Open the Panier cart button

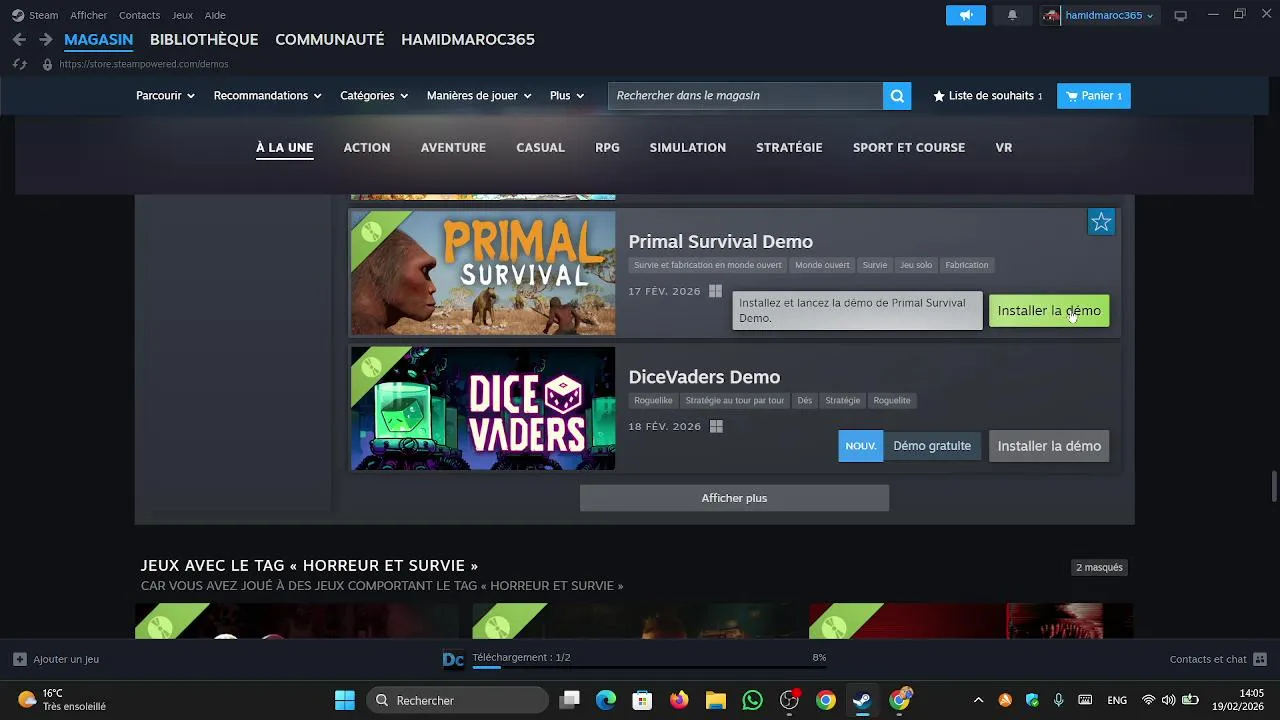coord(1094,96)
